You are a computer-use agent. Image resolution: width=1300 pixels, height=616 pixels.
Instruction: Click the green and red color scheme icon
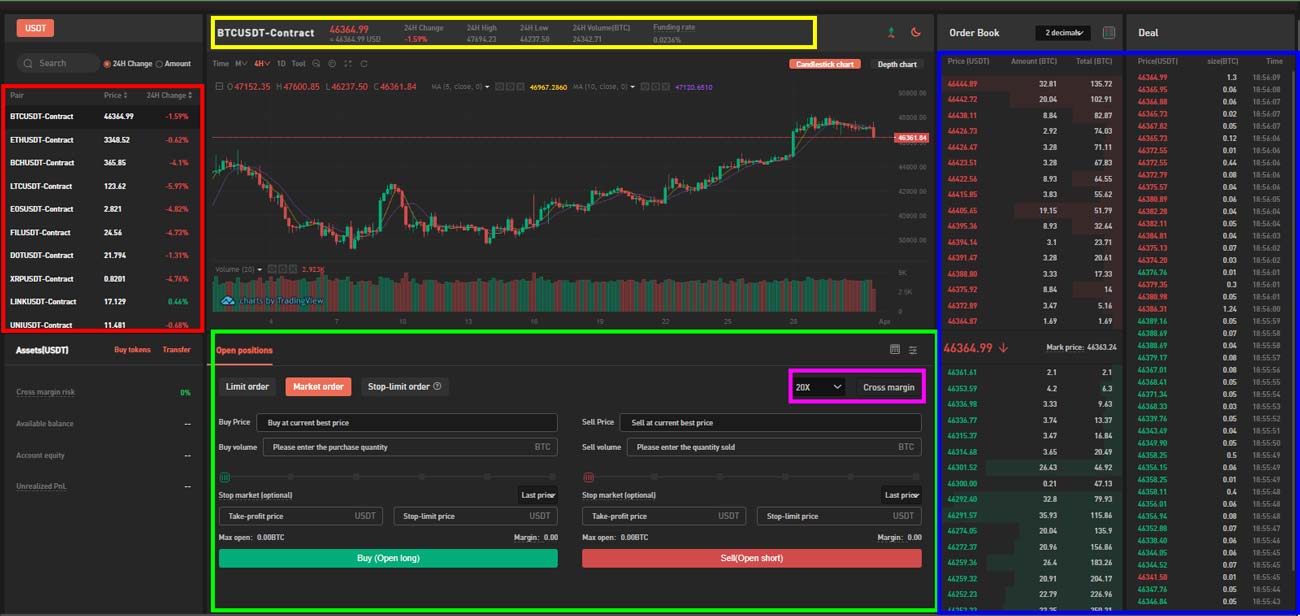click(890, 32)
